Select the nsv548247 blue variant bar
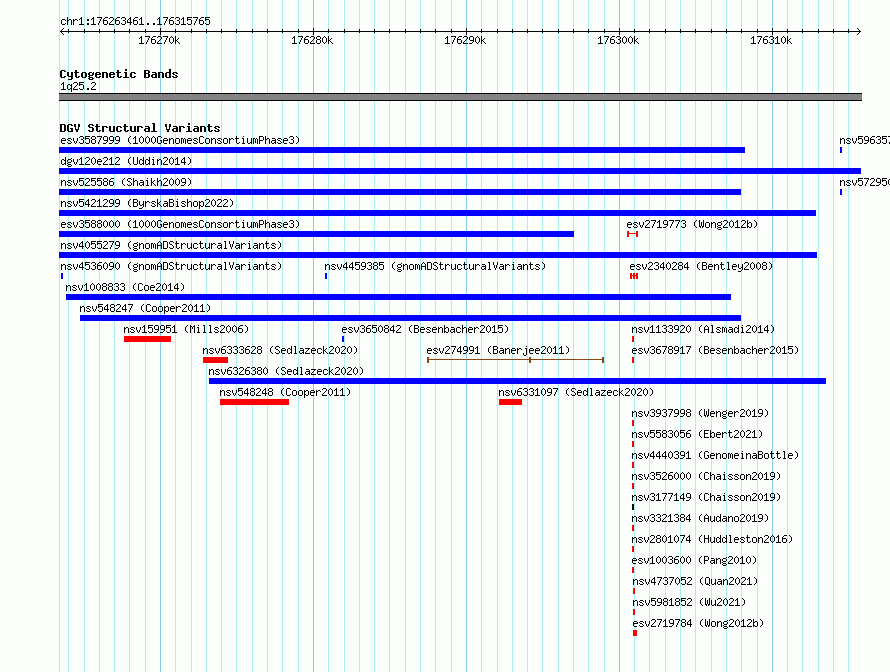This screenshot has height=672, width=890. tap(410, 318)
